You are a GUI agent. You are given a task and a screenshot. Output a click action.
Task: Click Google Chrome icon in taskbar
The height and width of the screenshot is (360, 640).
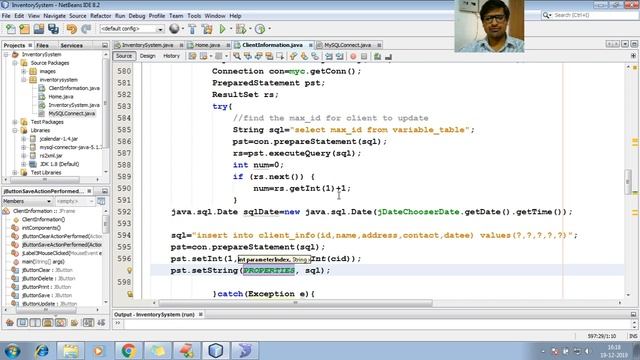point(128,351)
